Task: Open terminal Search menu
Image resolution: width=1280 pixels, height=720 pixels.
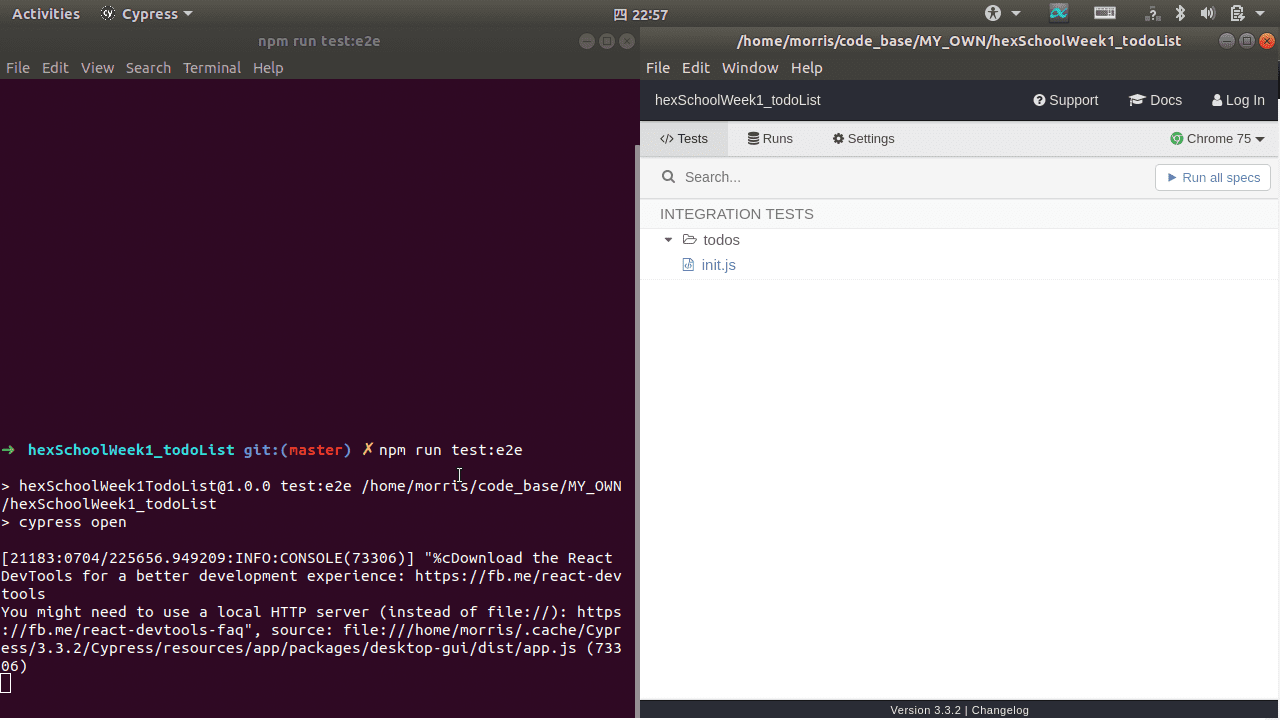Action: click(x=148, y=68)
